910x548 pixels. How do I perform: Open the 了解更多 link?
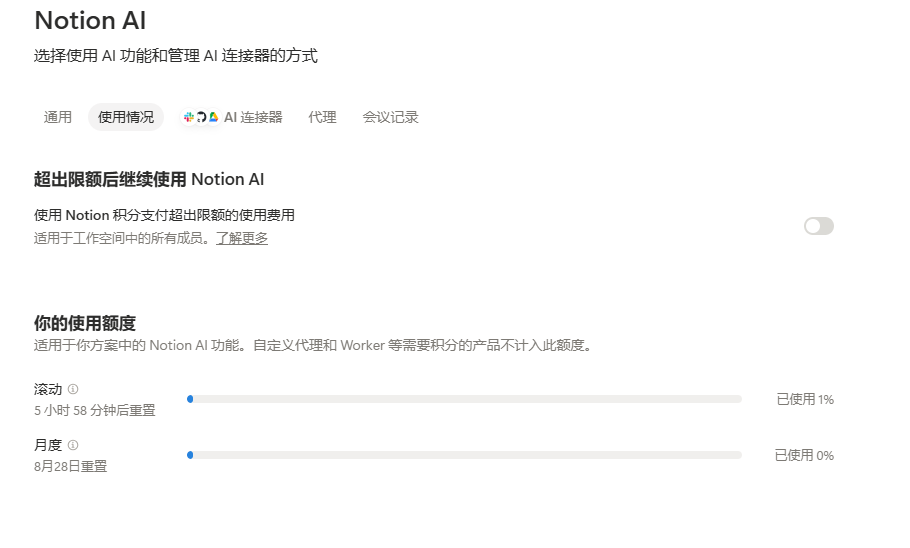click(242, 239)
